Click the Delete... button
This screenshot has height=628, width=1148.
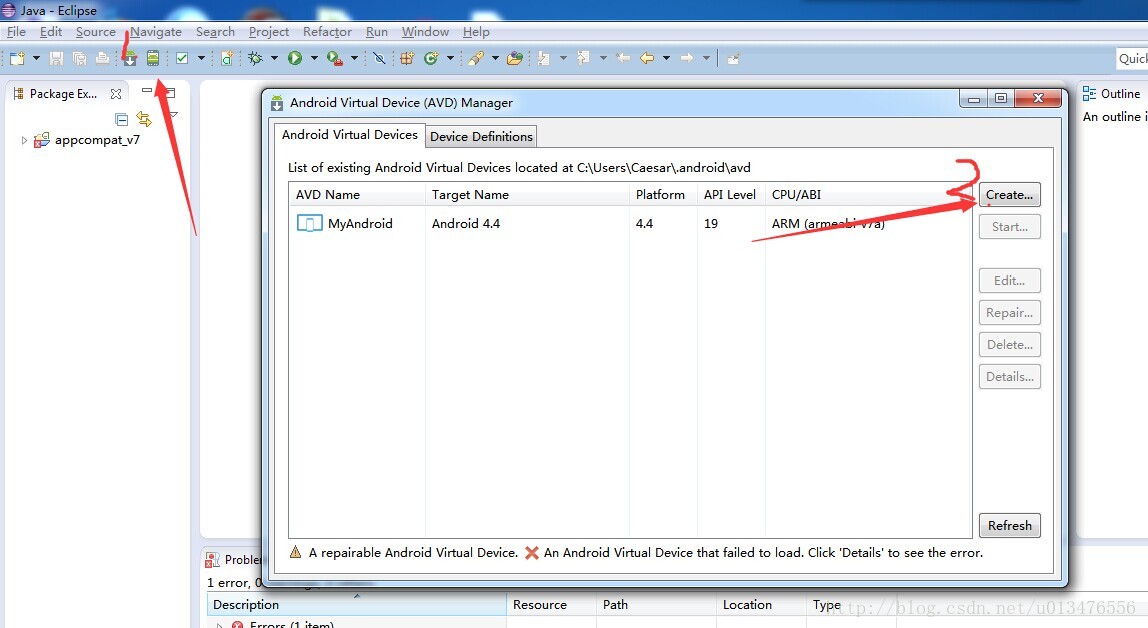coord(1010,345)
